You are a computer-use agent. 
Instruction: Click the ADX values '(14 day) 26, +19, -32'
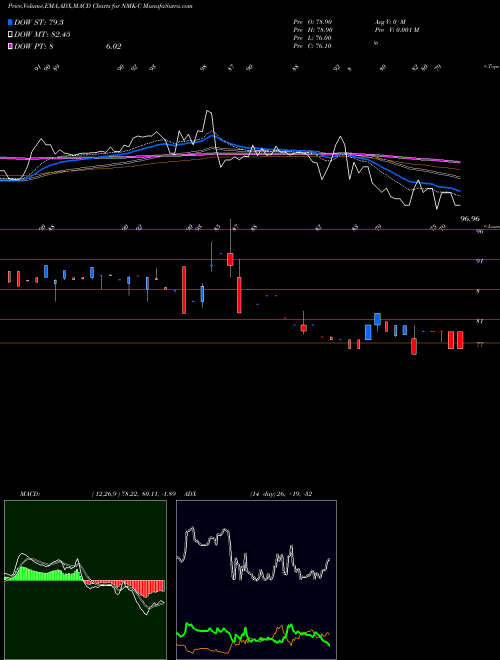281,494
